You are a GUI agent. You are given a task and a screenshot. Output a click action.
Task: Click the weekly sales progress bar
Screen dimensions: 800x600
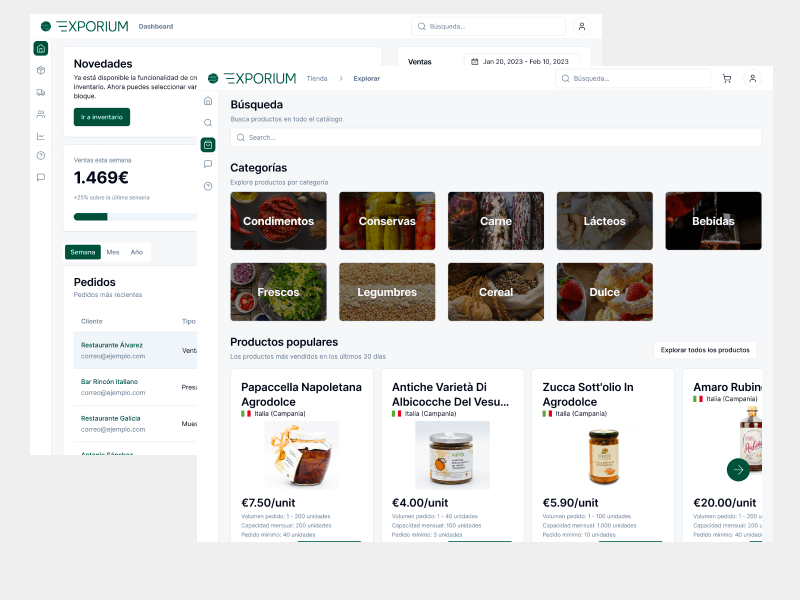pos(135,217)
